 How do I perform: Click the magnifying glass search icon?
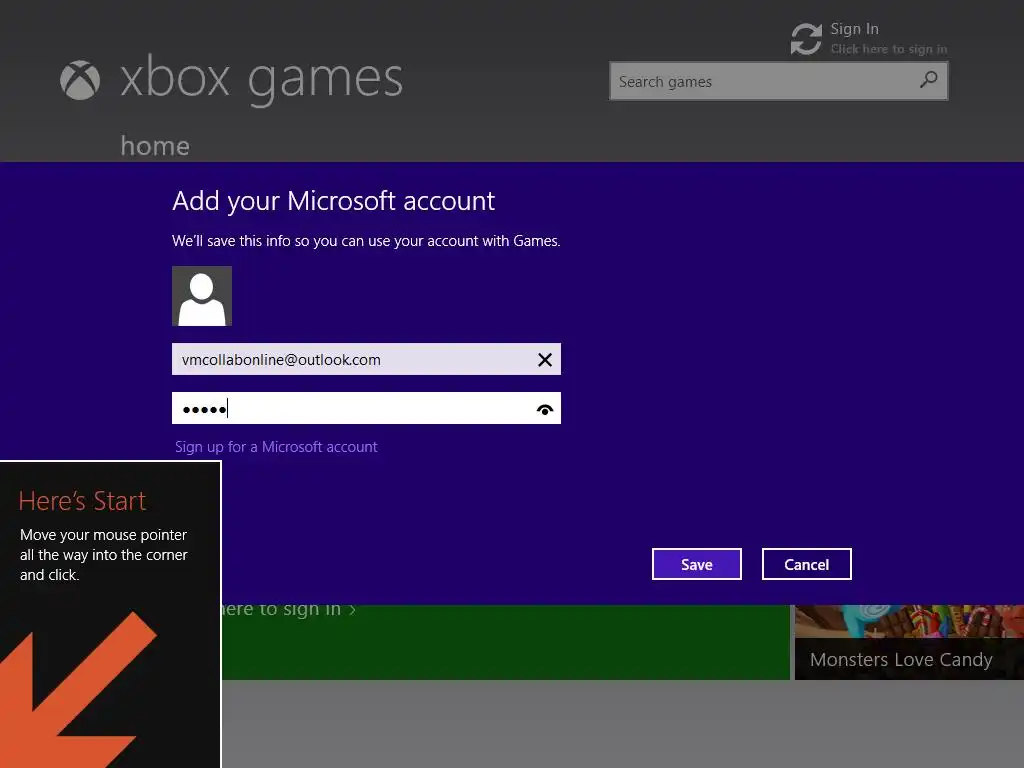[928, 80]
